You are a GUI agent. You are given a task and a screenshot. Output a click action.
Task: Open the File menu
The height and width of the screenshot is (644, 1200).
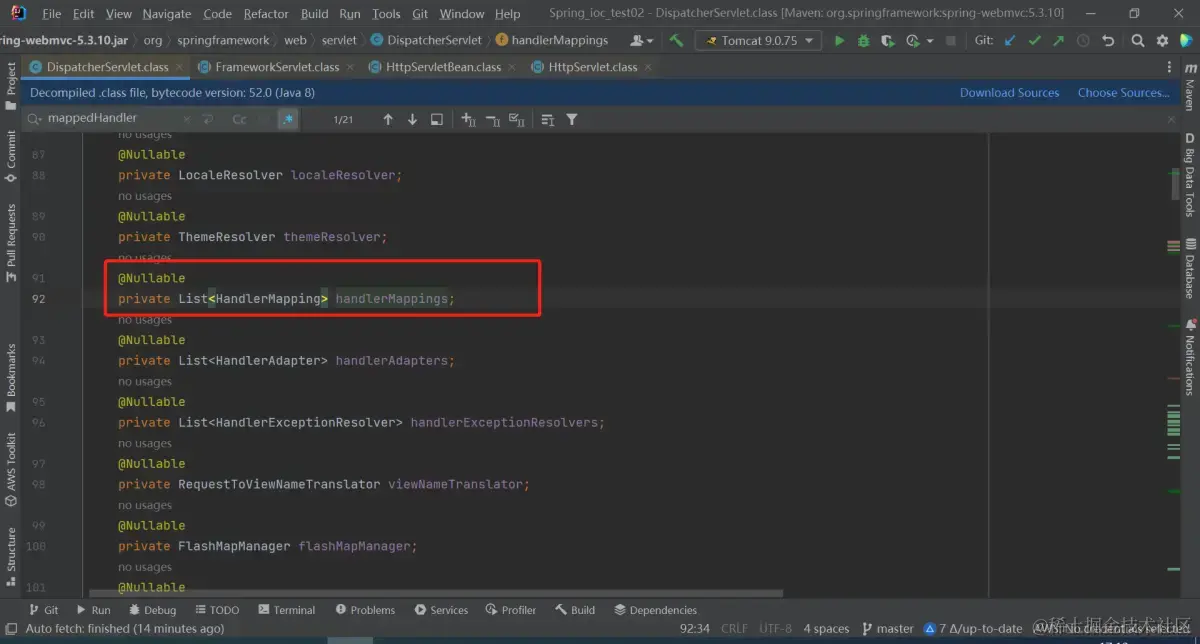click(52, 14)
